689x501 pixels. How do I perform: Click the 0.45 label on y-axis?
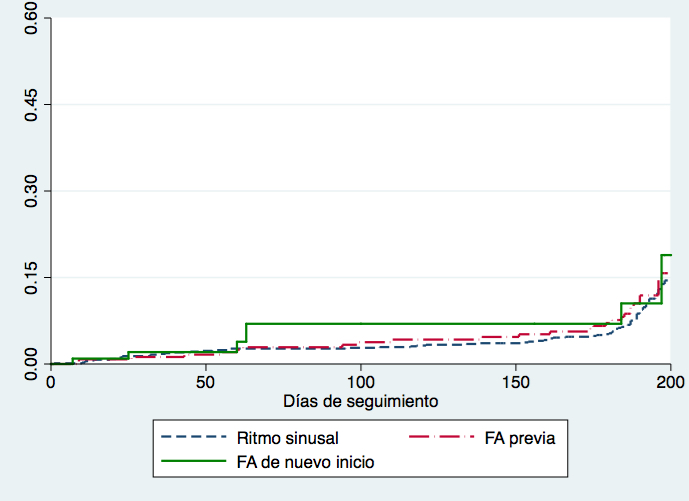(x=31, y=105)
